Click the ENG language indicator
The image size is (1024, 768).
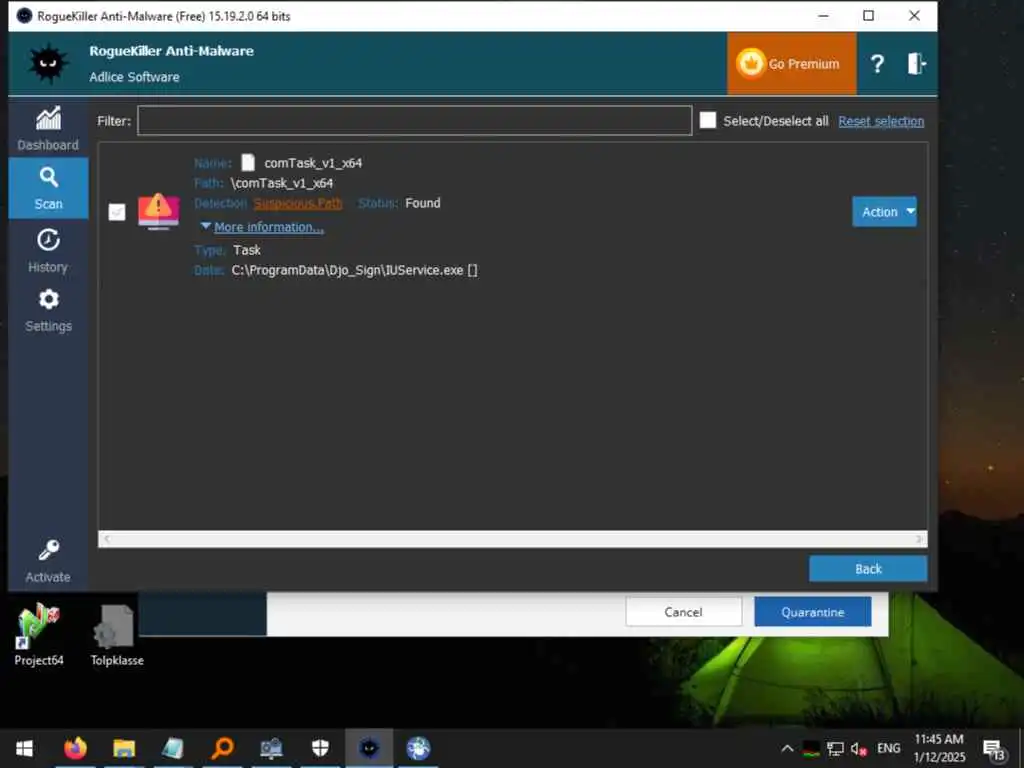click(888, 748)
